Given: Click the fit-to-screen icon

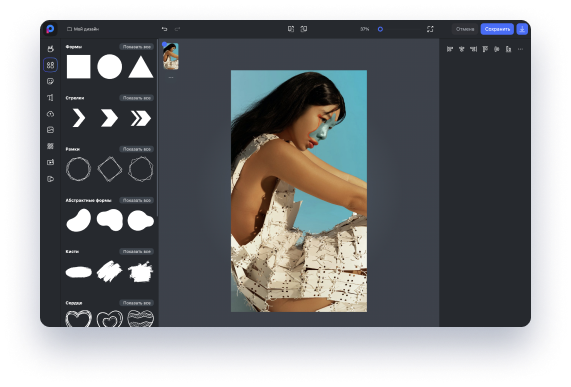Looking at the screenshot, I should pos(430,29).
